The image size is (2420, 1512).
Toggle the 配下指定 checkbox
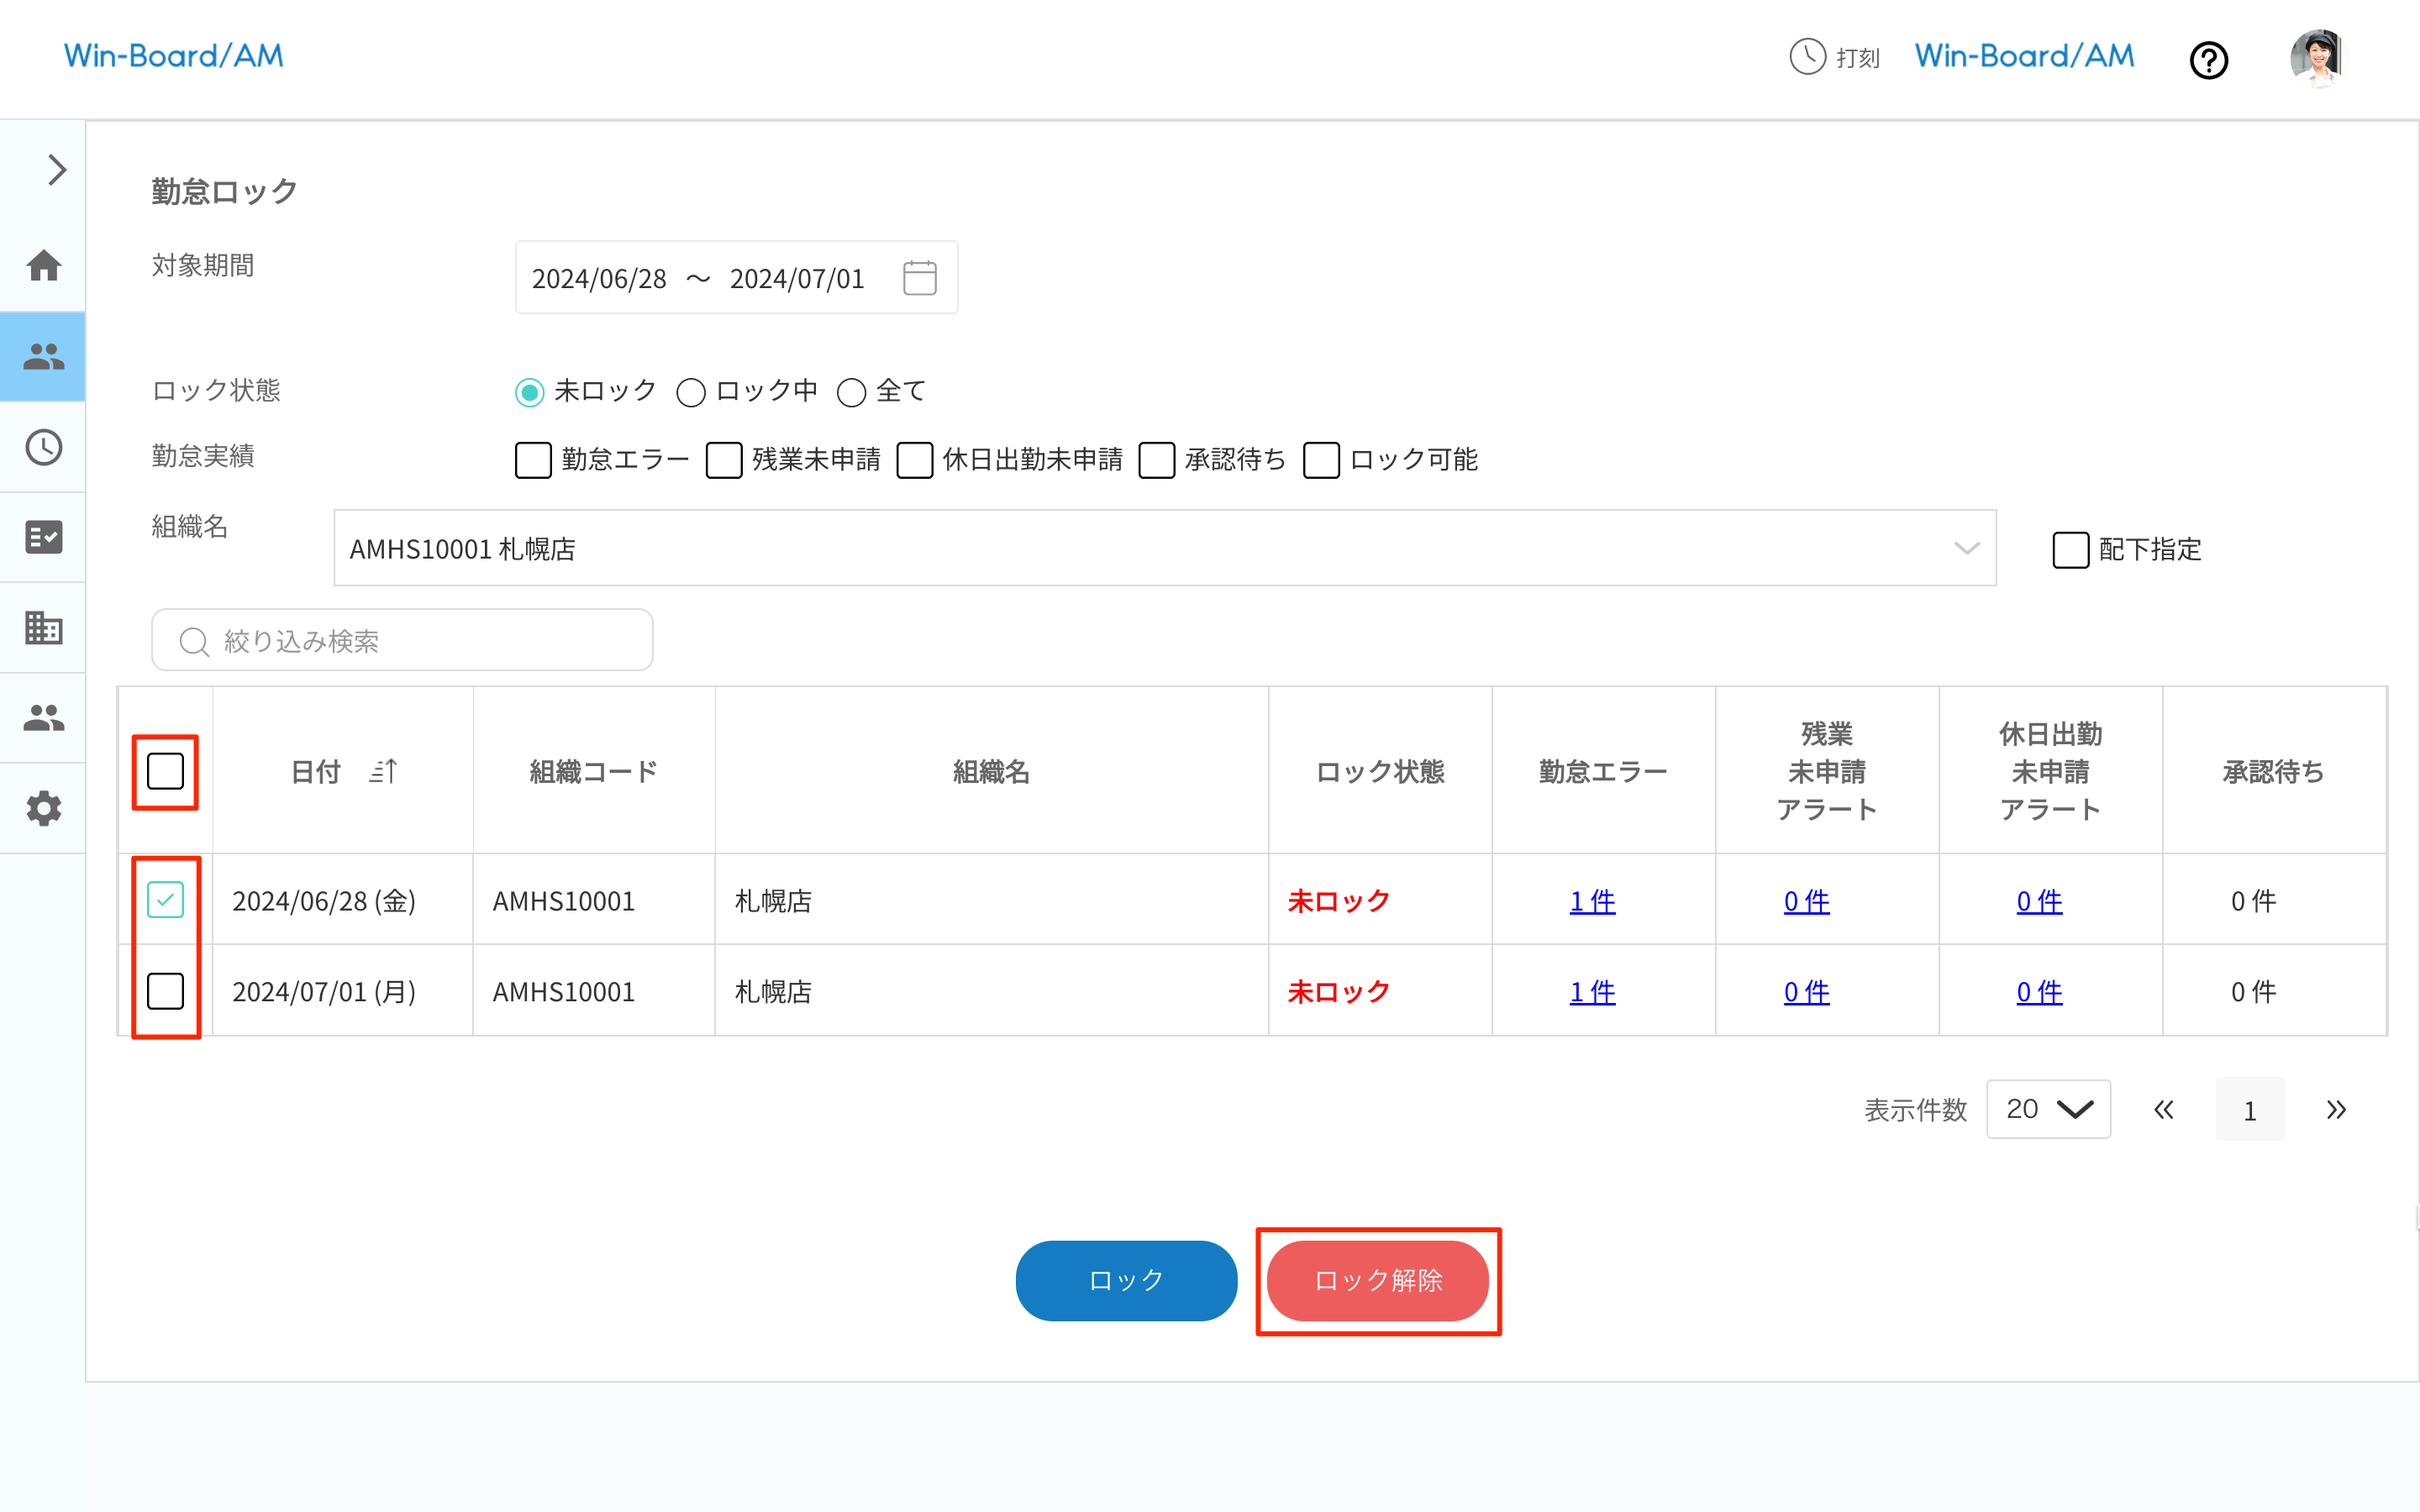[2070, 550]
